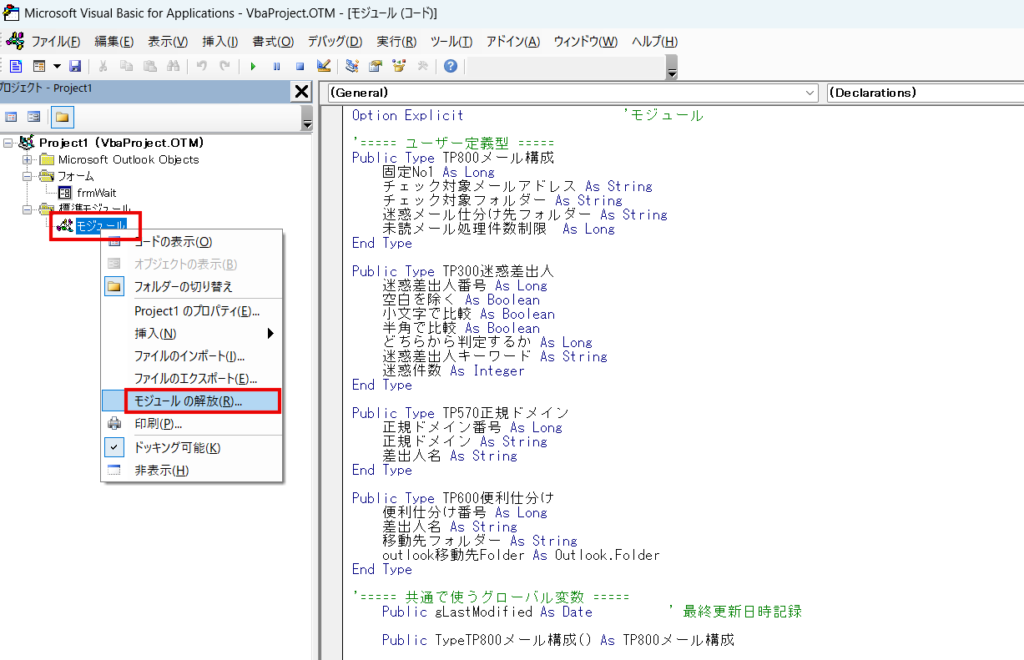Image resolution: width=1024 pixels, height=660 pixels.
Task: Open the Project Explorer toolbar icon
Action: [x=352, y=66]
